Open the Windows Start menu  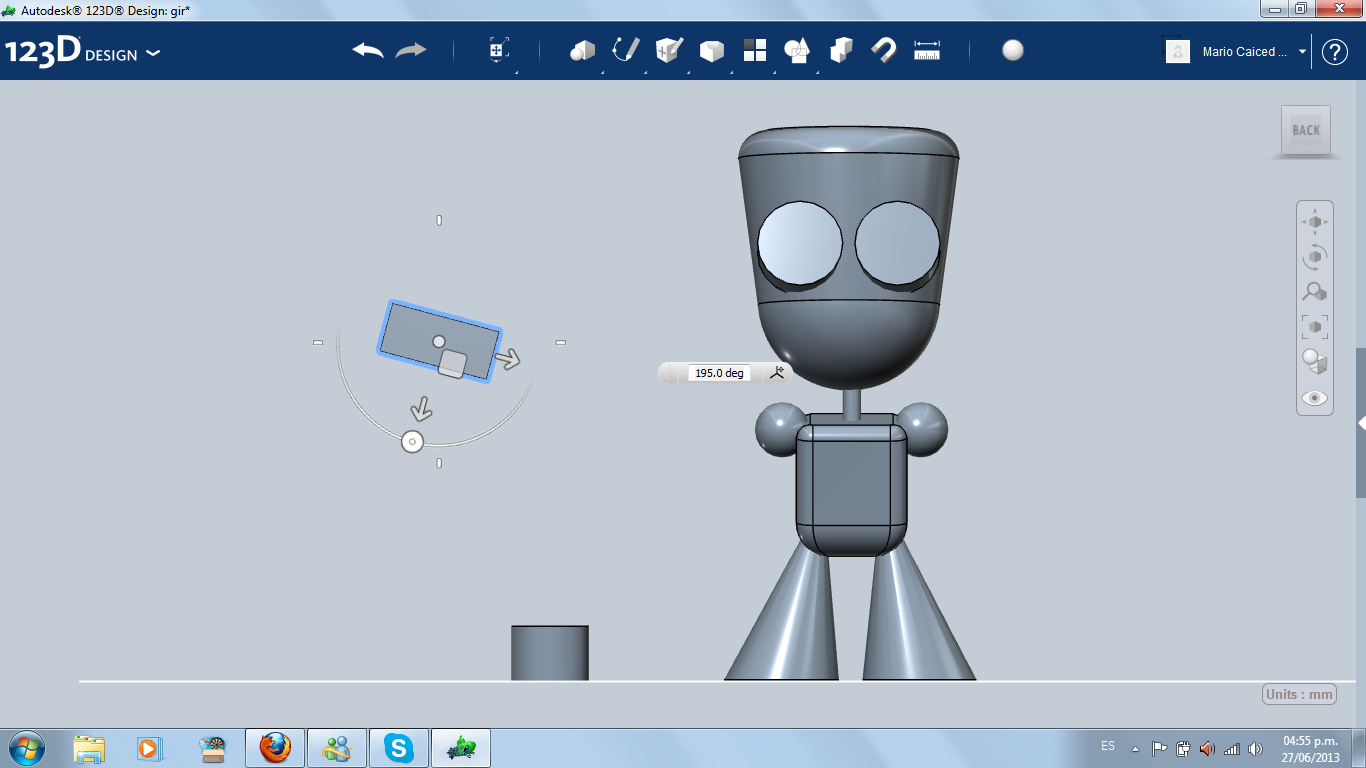(27, 748)
